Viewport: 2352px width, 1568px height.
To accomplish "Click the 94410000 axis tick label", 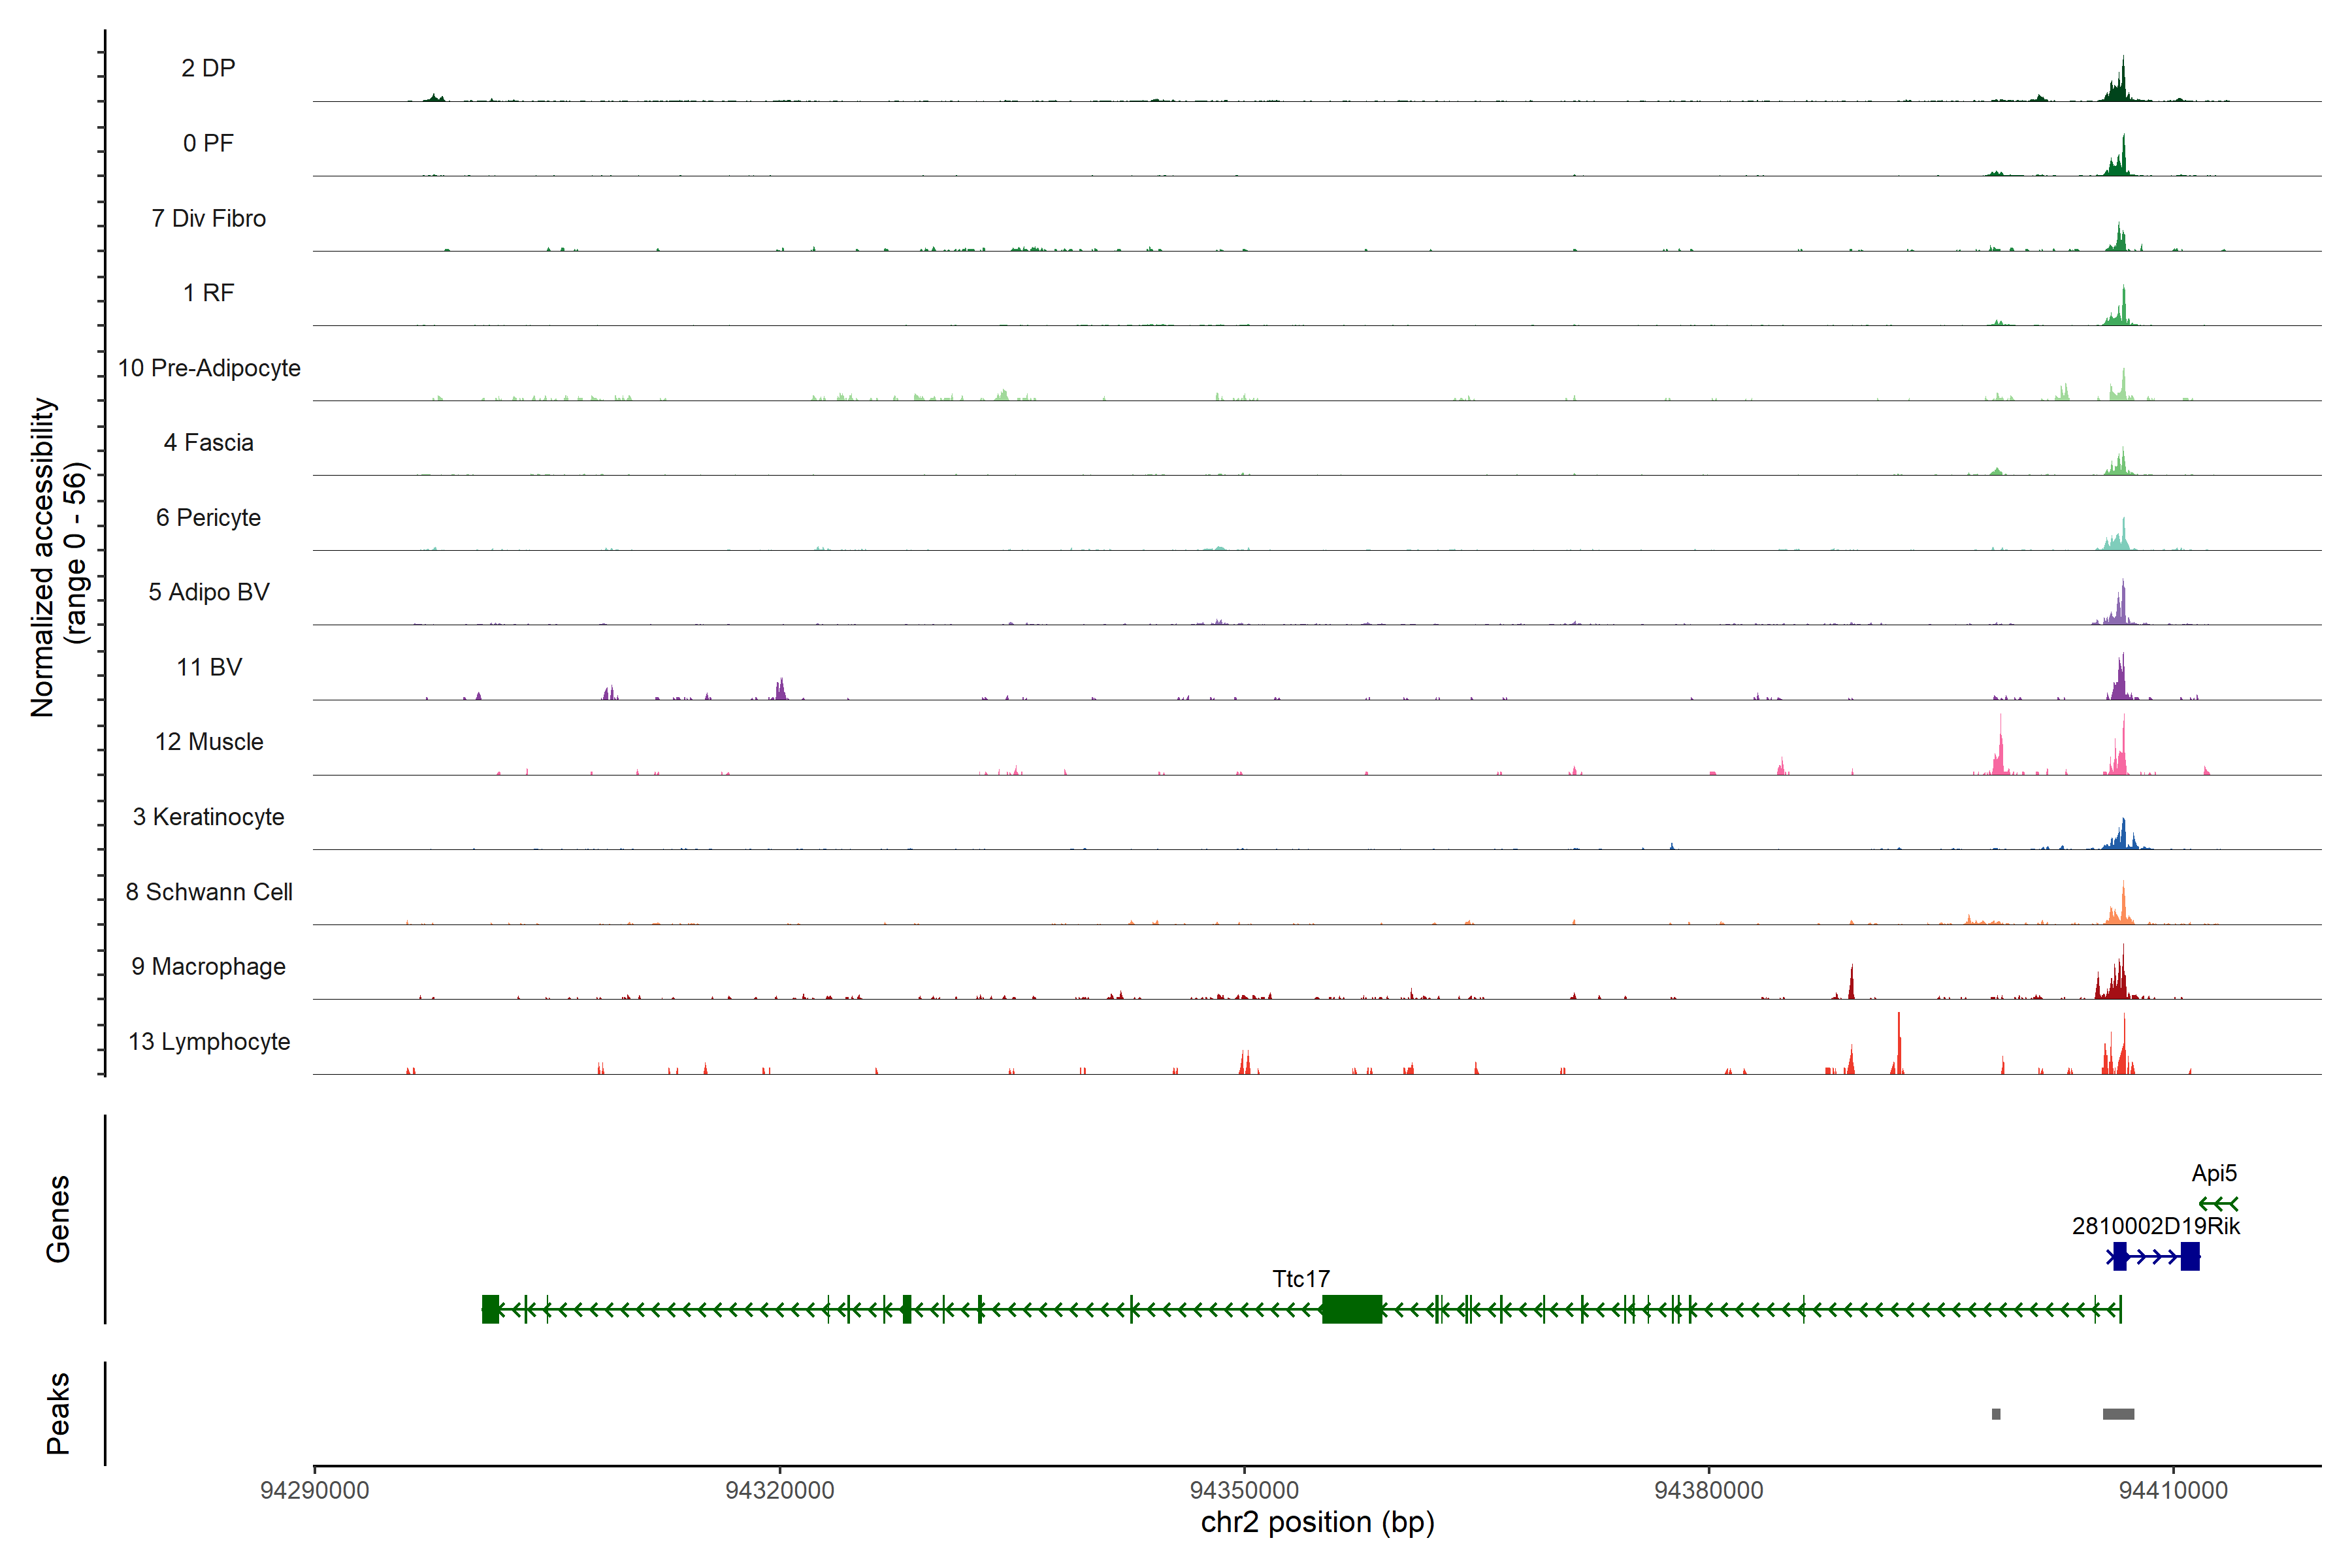I will 2173,1490.
